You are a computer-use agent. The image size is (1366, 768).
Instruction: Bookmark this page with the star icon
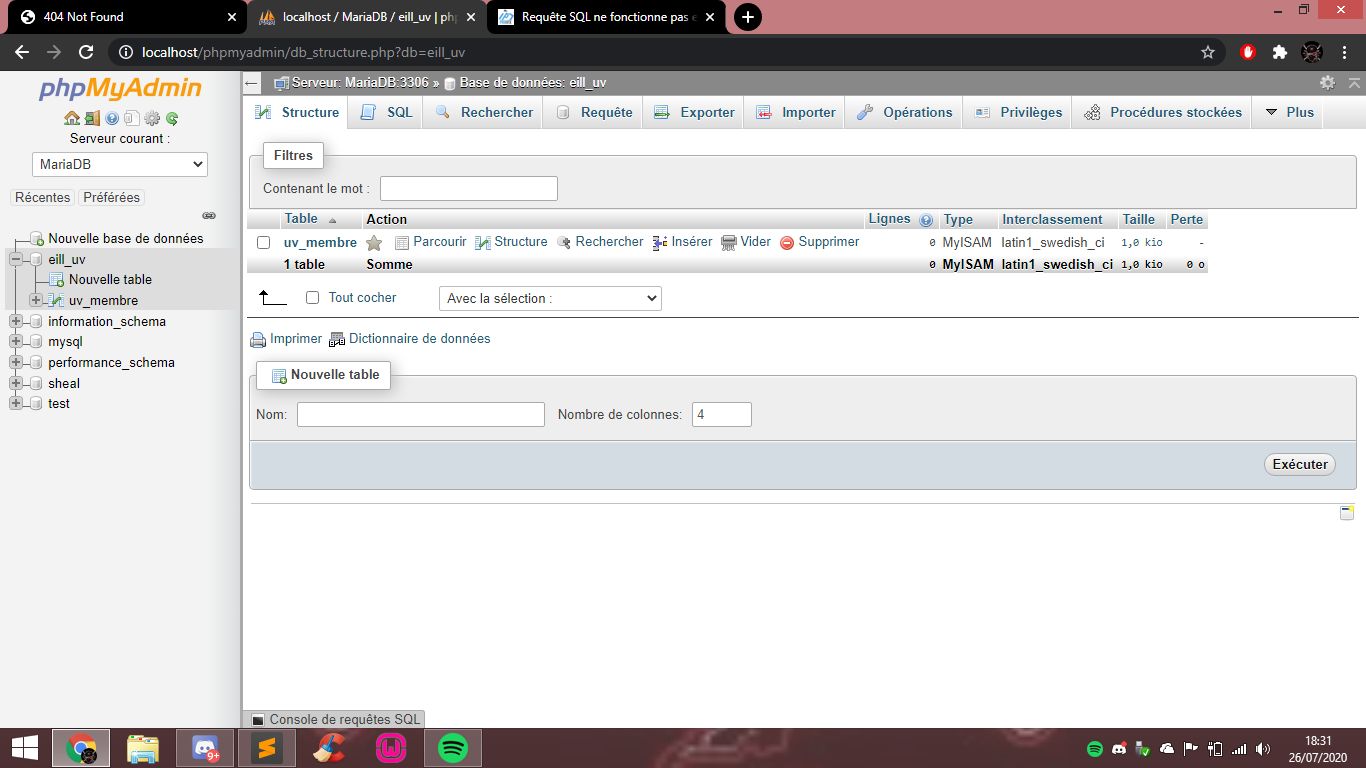(1208, 52)
